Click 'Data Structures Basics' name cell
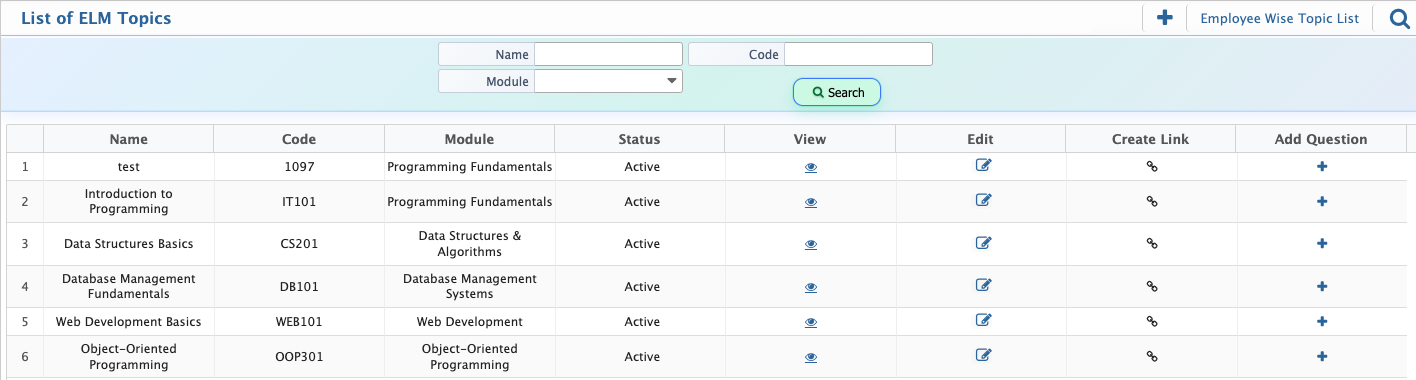 pos(129,244)
